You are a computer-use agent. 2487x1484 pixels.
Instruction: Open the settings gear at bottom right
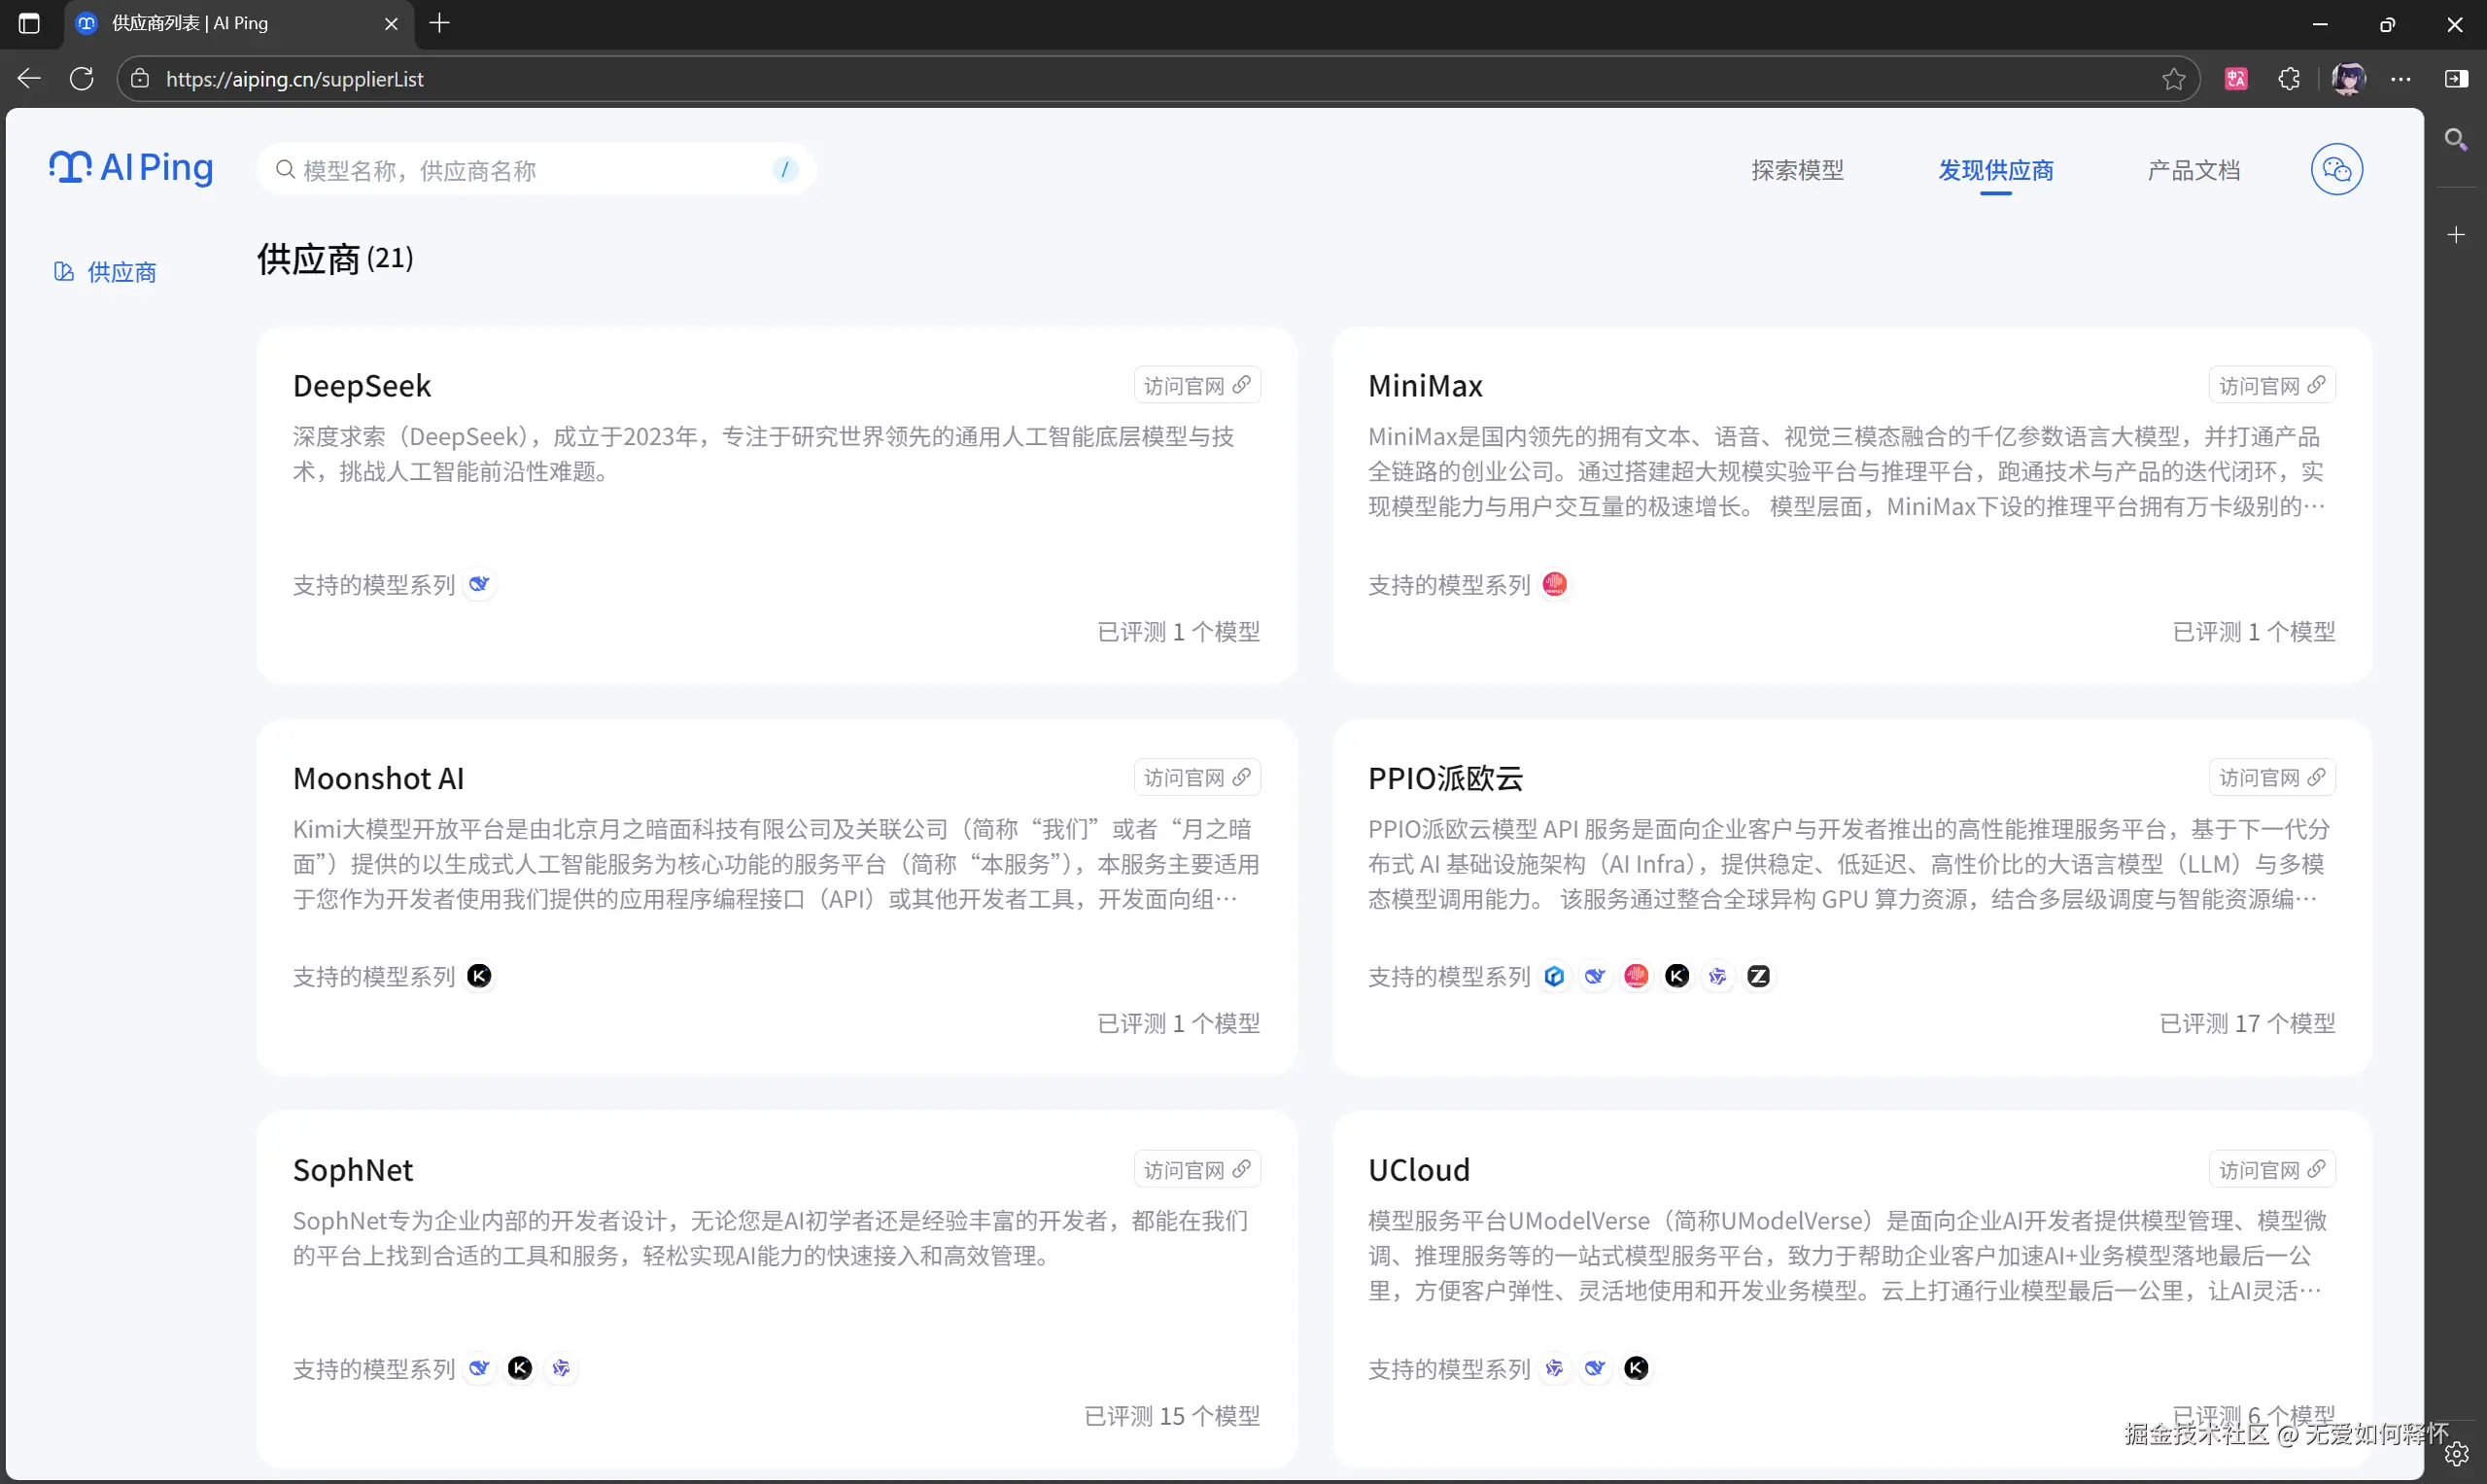(2457, 1453)
